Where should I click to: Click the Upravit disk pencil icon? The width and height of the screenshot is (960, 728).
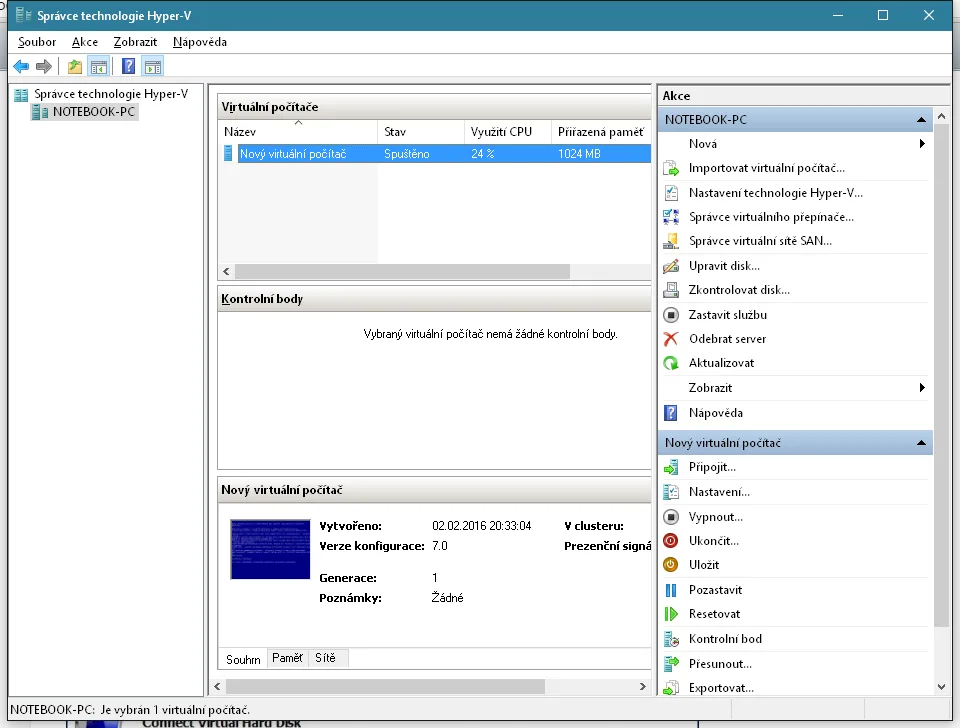(x=671, y=266)
